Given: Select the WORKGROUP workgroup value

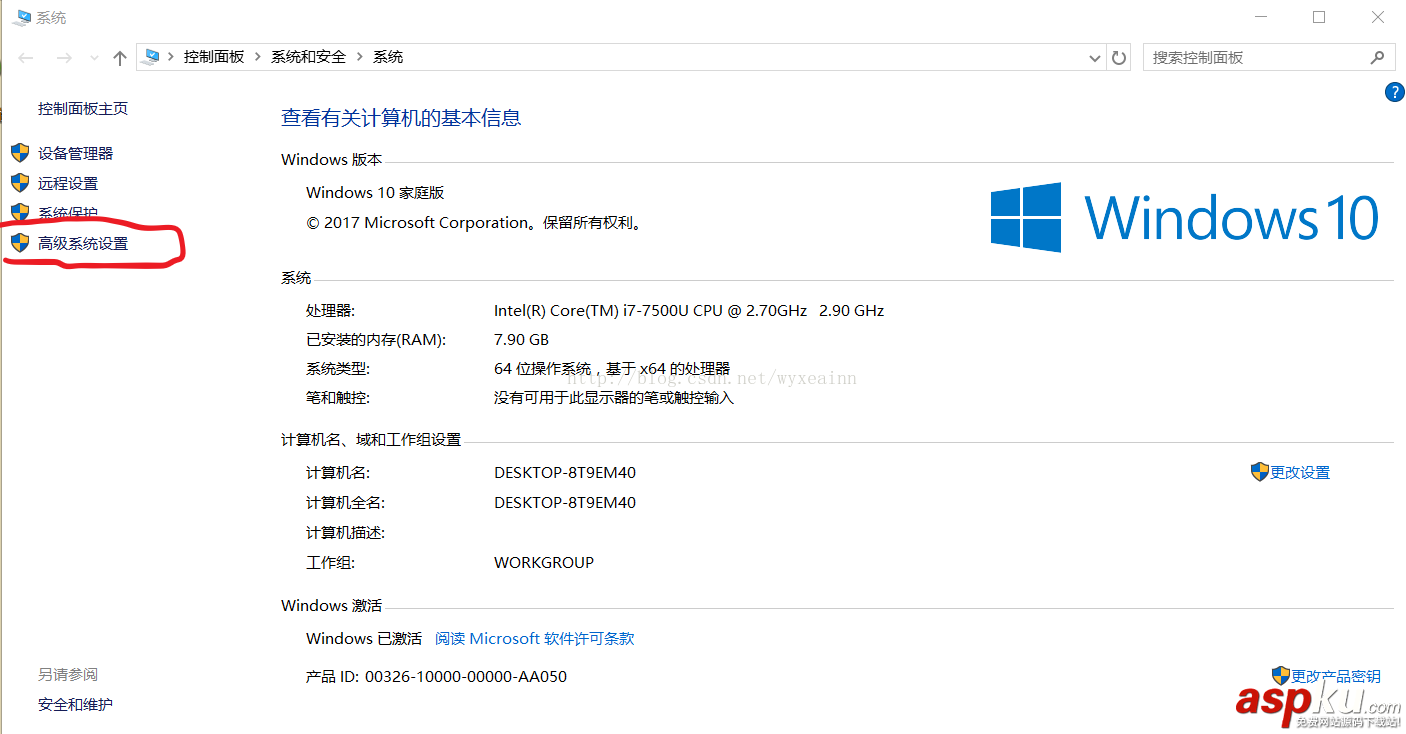Looking at the screenshot, I should [x=544, y=562].
